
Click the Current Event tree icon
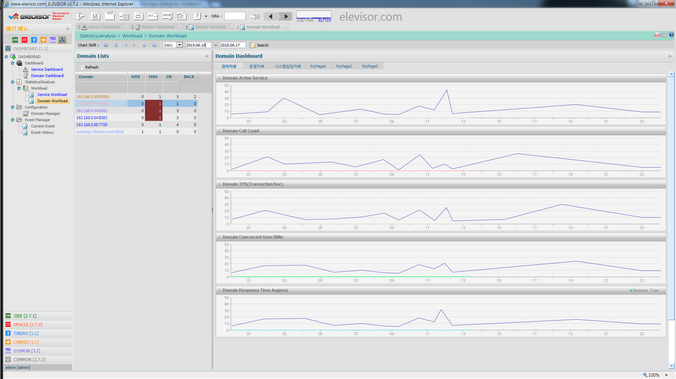[25, 126]
